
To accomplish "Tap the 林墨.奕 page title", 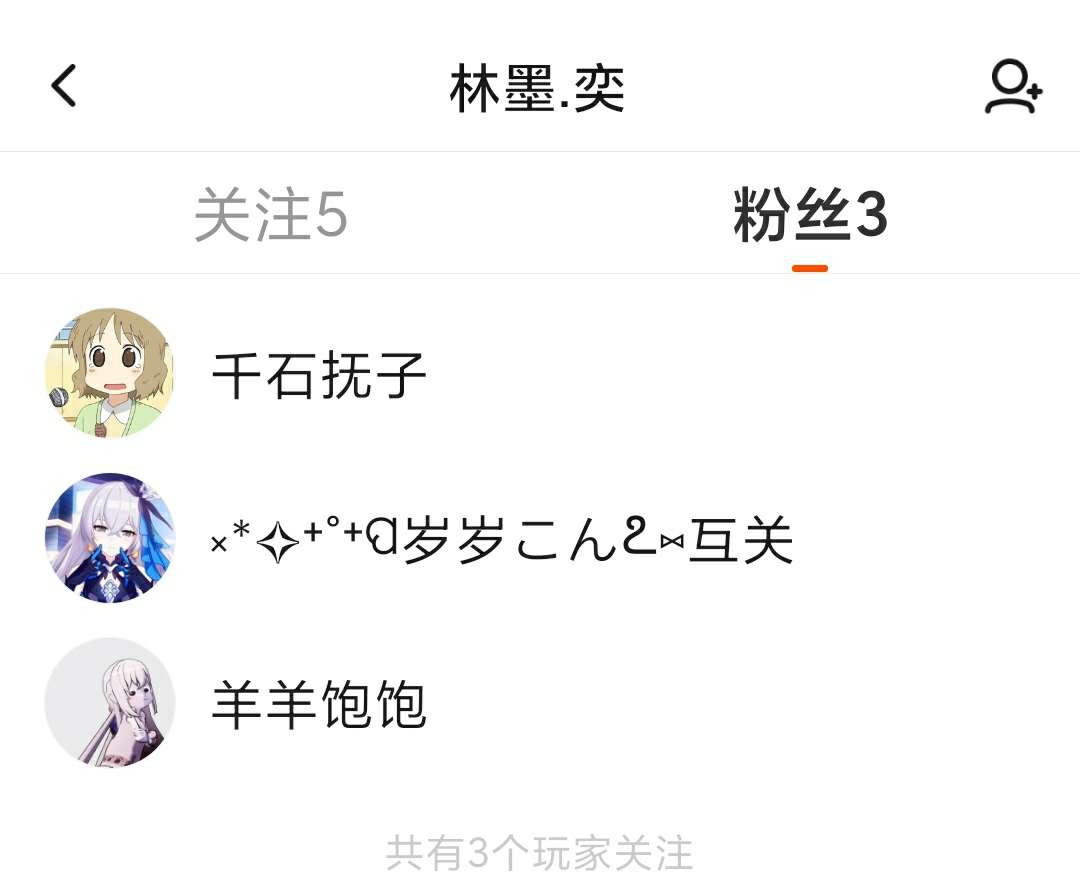I will click(x=537, y=88).
